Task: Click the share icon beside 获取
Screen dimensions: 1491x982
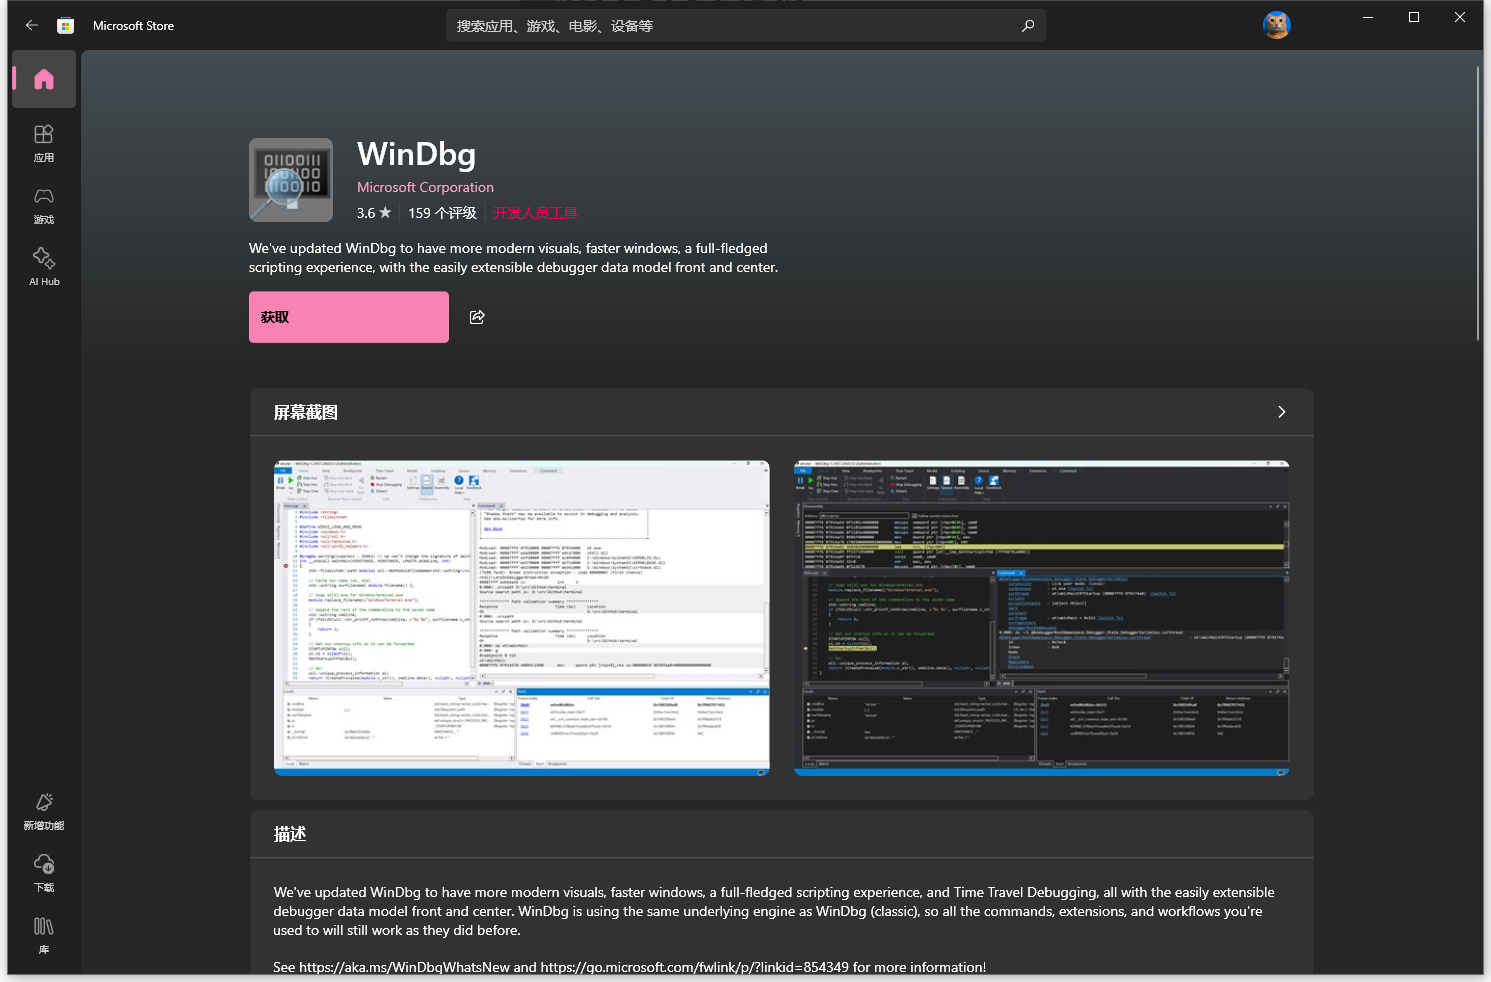Action: pyautogui.click(x=477, y=317)
